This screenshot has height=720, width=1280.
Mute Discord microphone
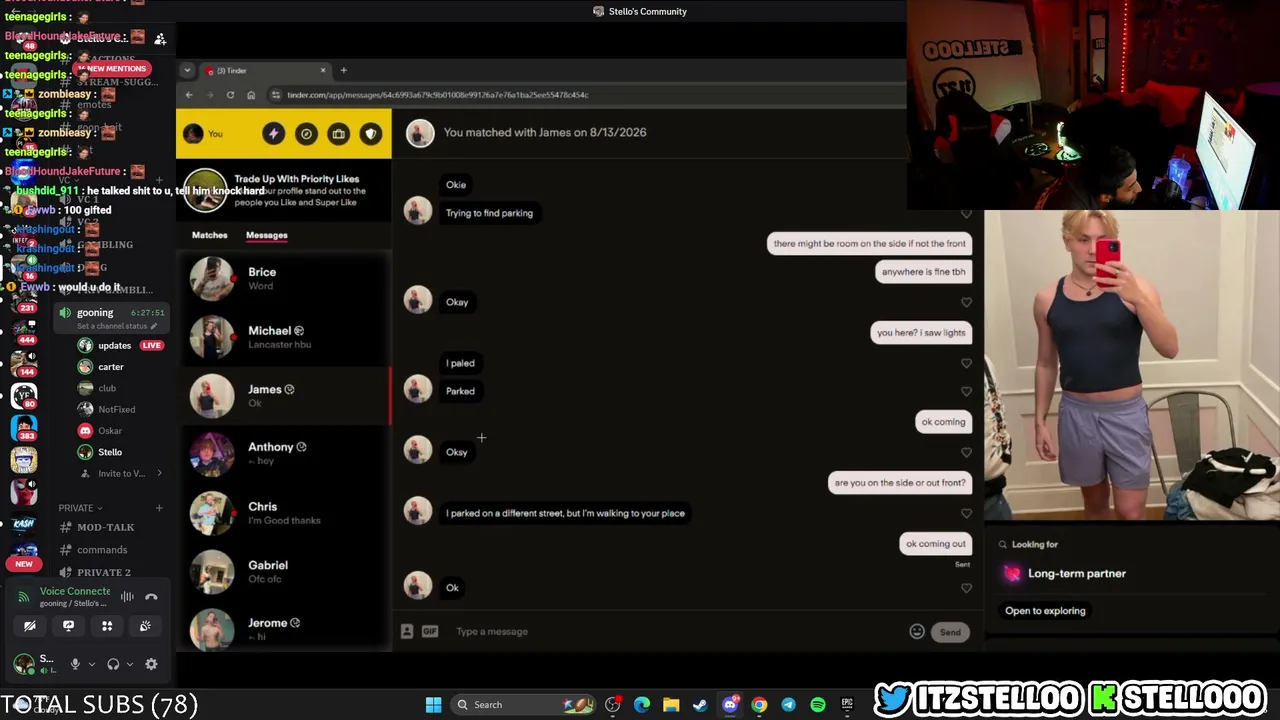click(75, 664)
